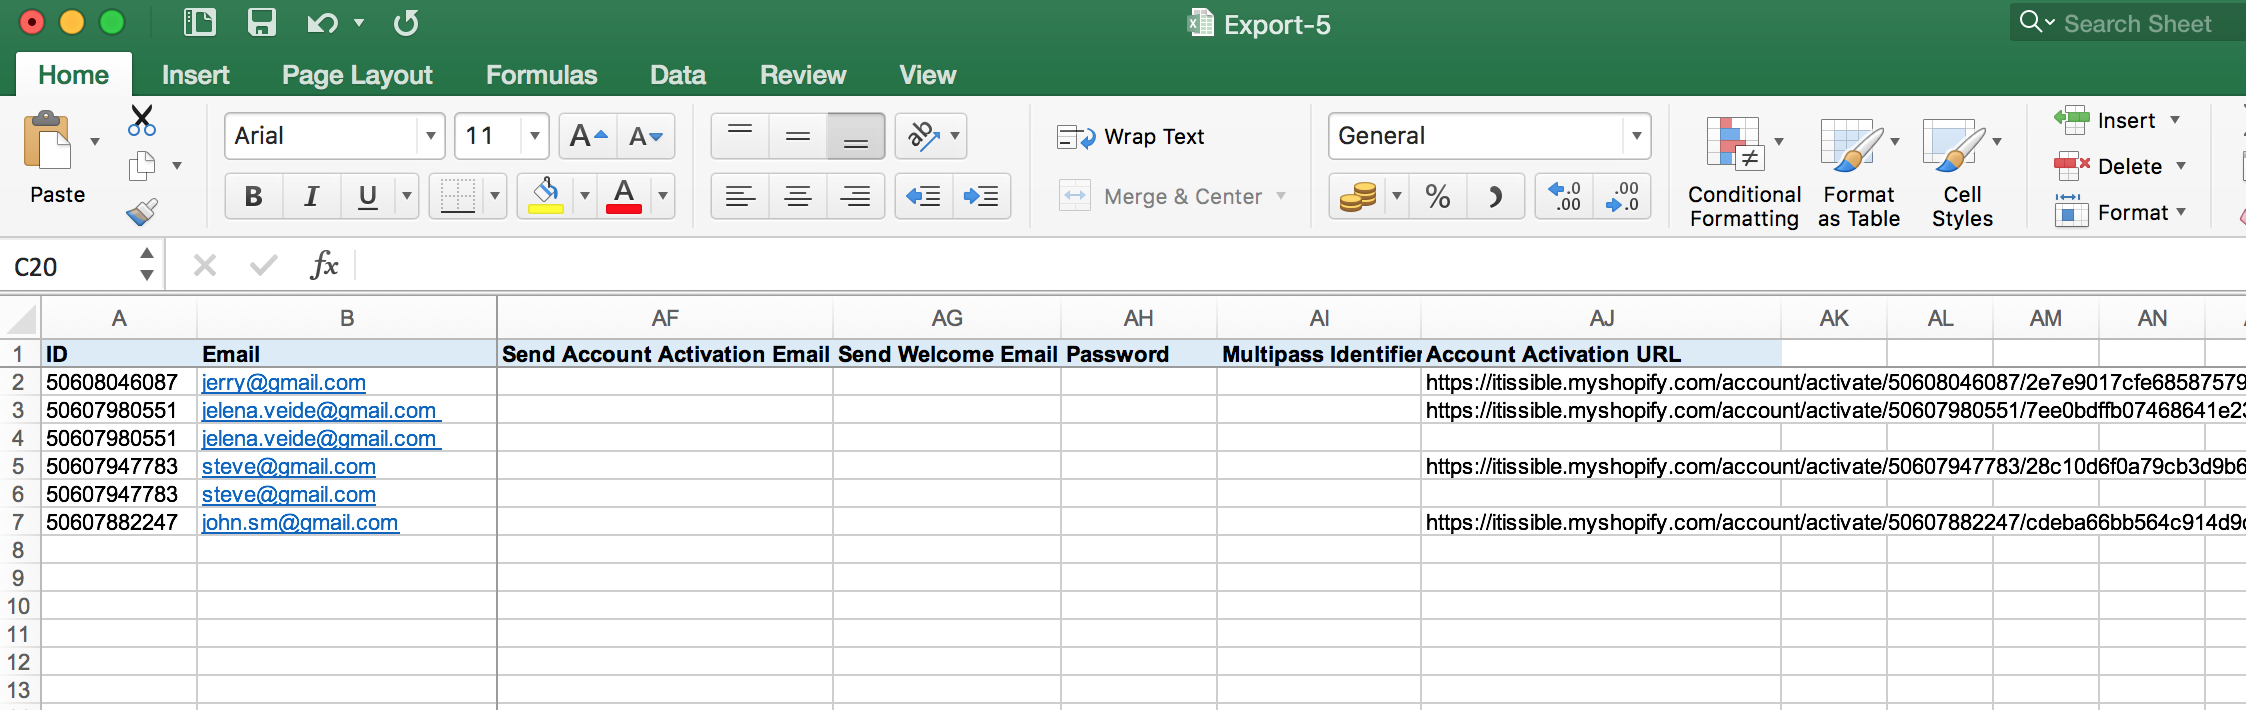This screenshot has height=710, width=2246.
Task: Click the Search Sheet field
Action: pos(2137,23)
